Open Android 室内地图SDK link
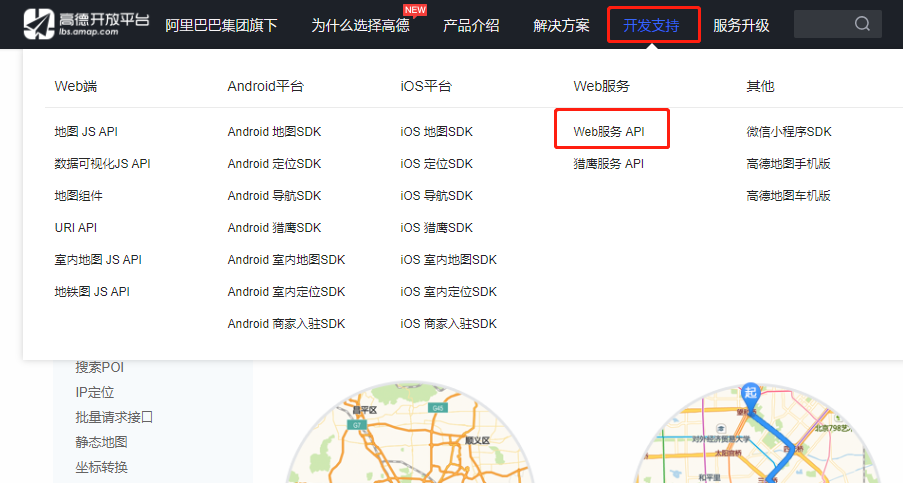The height and width of the screenshot is (483, 903). click(x=286, y=260)
